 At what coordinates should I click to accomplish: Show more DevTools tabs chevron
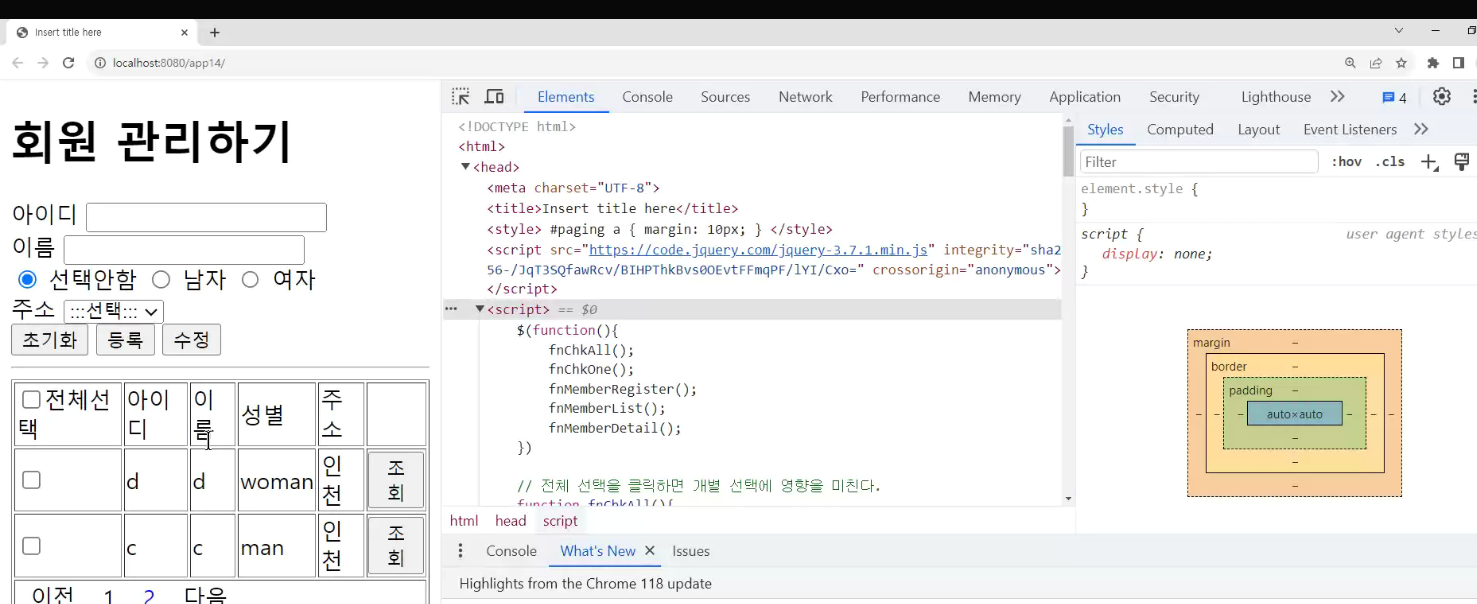pos(1338,97)
